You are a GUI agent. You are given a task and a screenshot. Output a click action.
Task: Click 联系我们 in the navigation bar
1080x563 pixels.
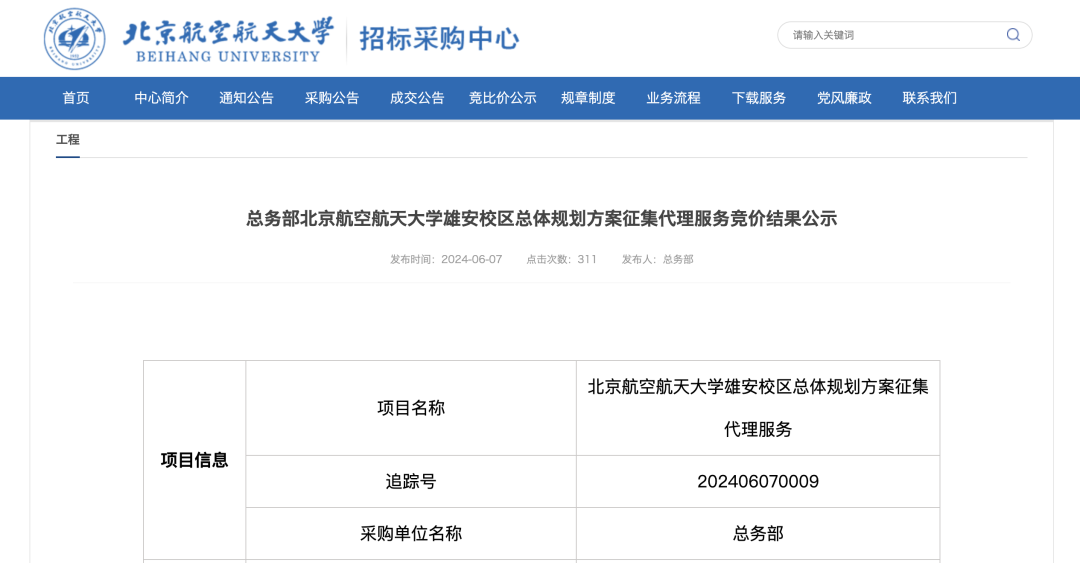click(x=930, y=98)
